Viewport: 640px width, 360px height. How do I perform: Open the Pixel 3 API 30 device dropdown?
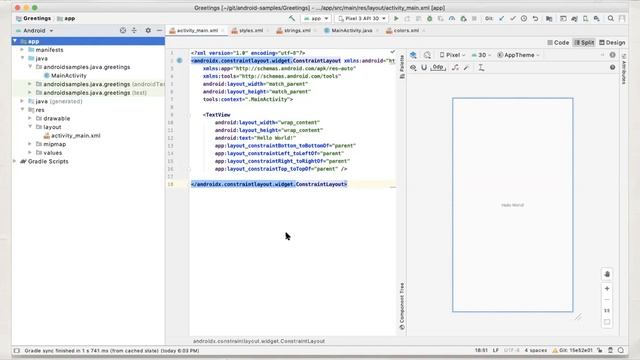pos(362,18)
